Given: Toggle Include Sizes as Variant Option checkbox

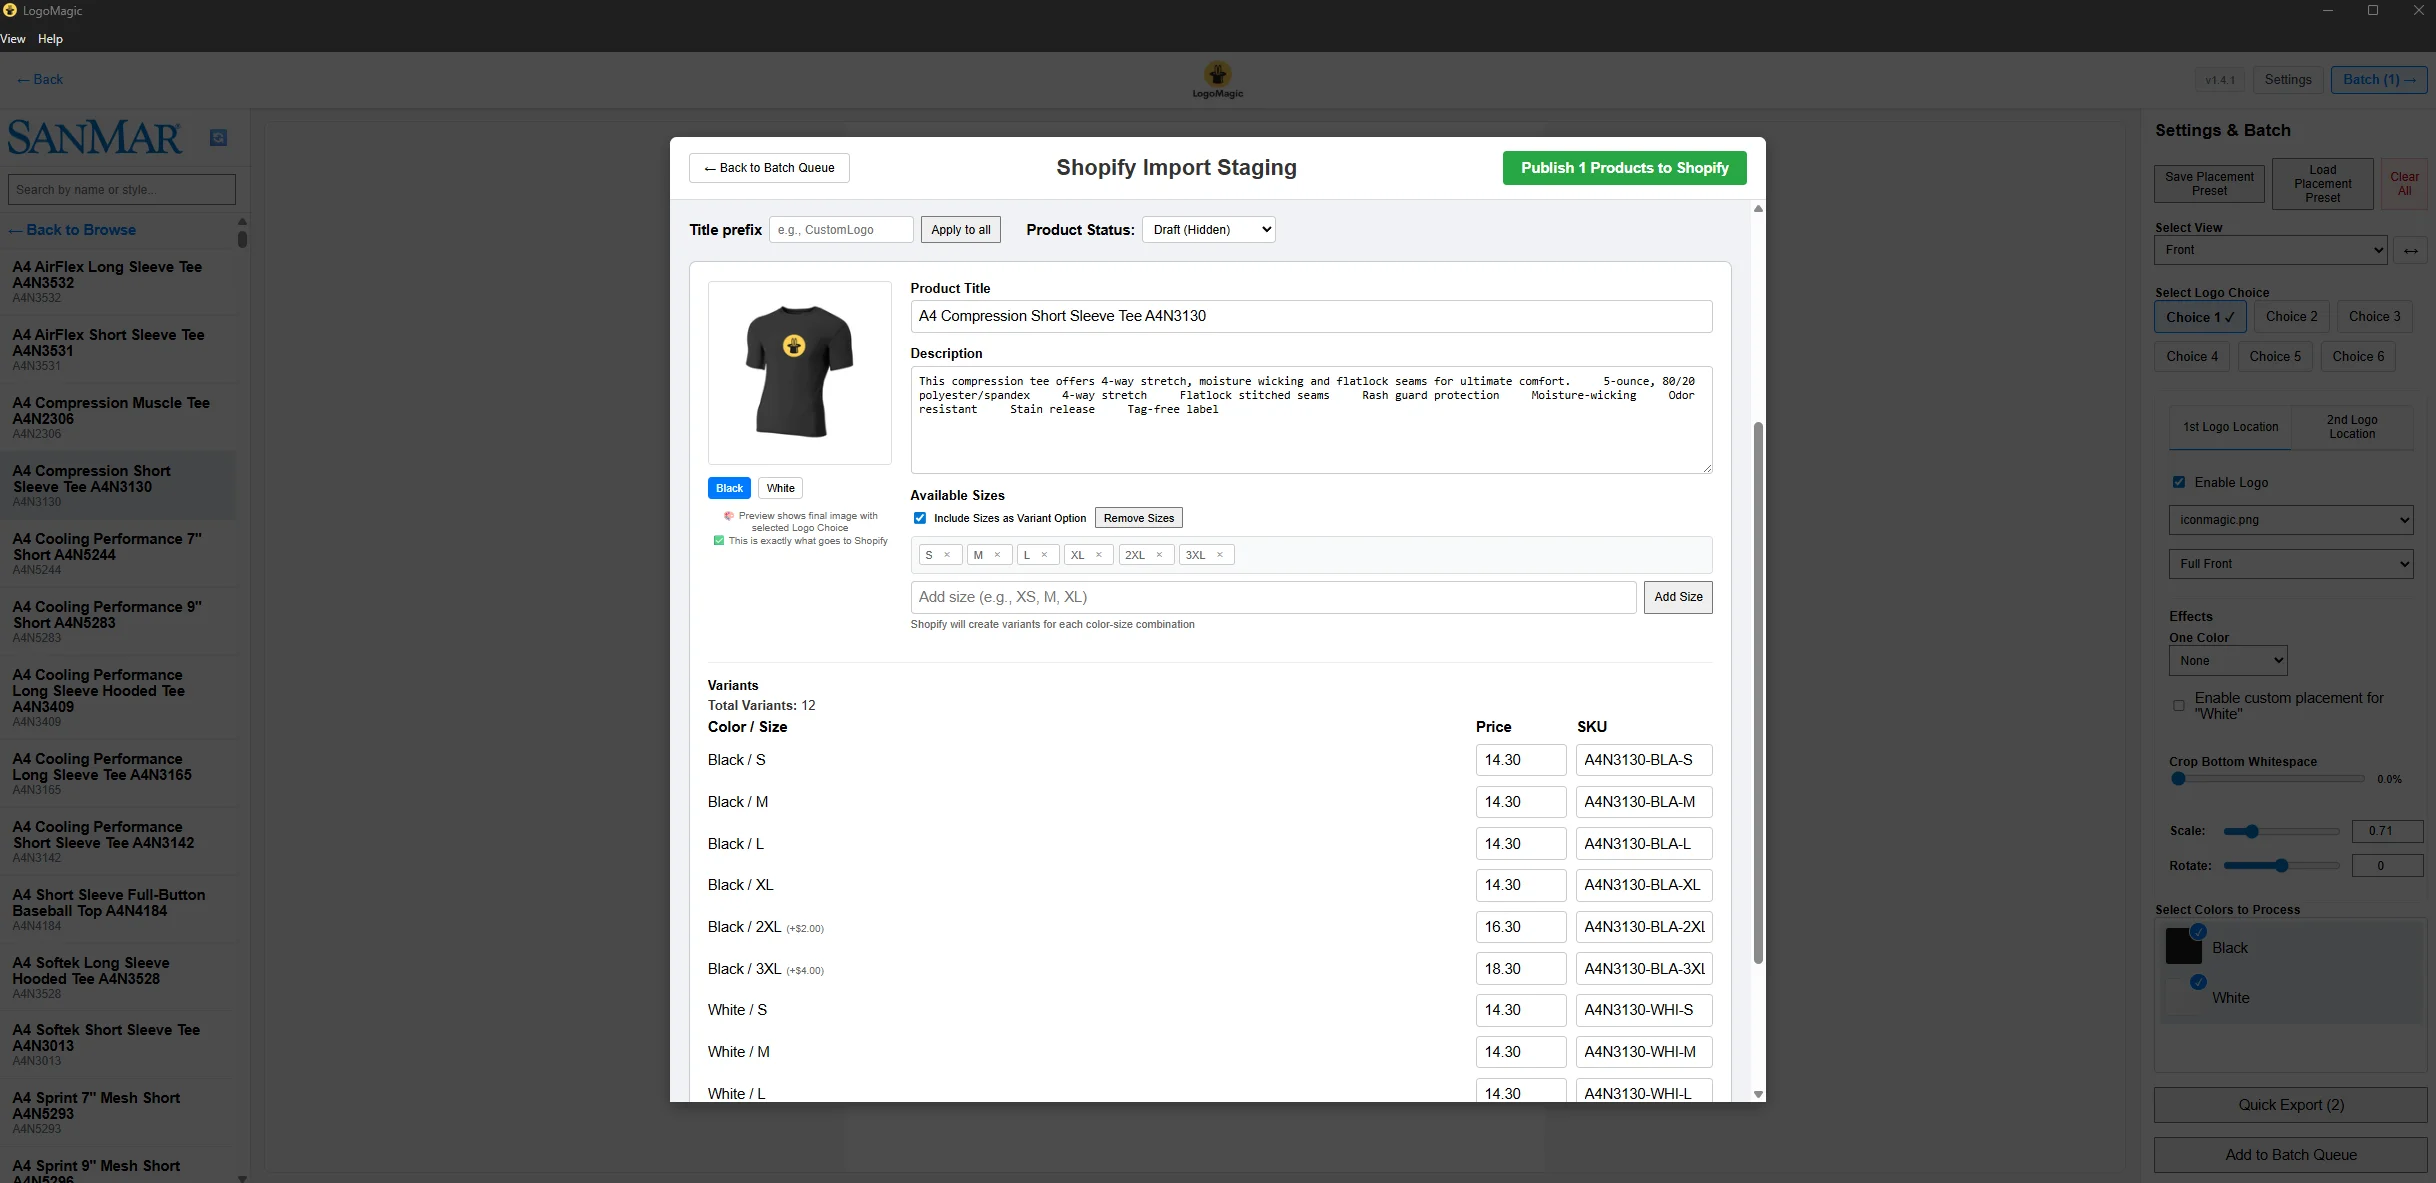Looking at the screenshot, I should [x=920, y=518].
